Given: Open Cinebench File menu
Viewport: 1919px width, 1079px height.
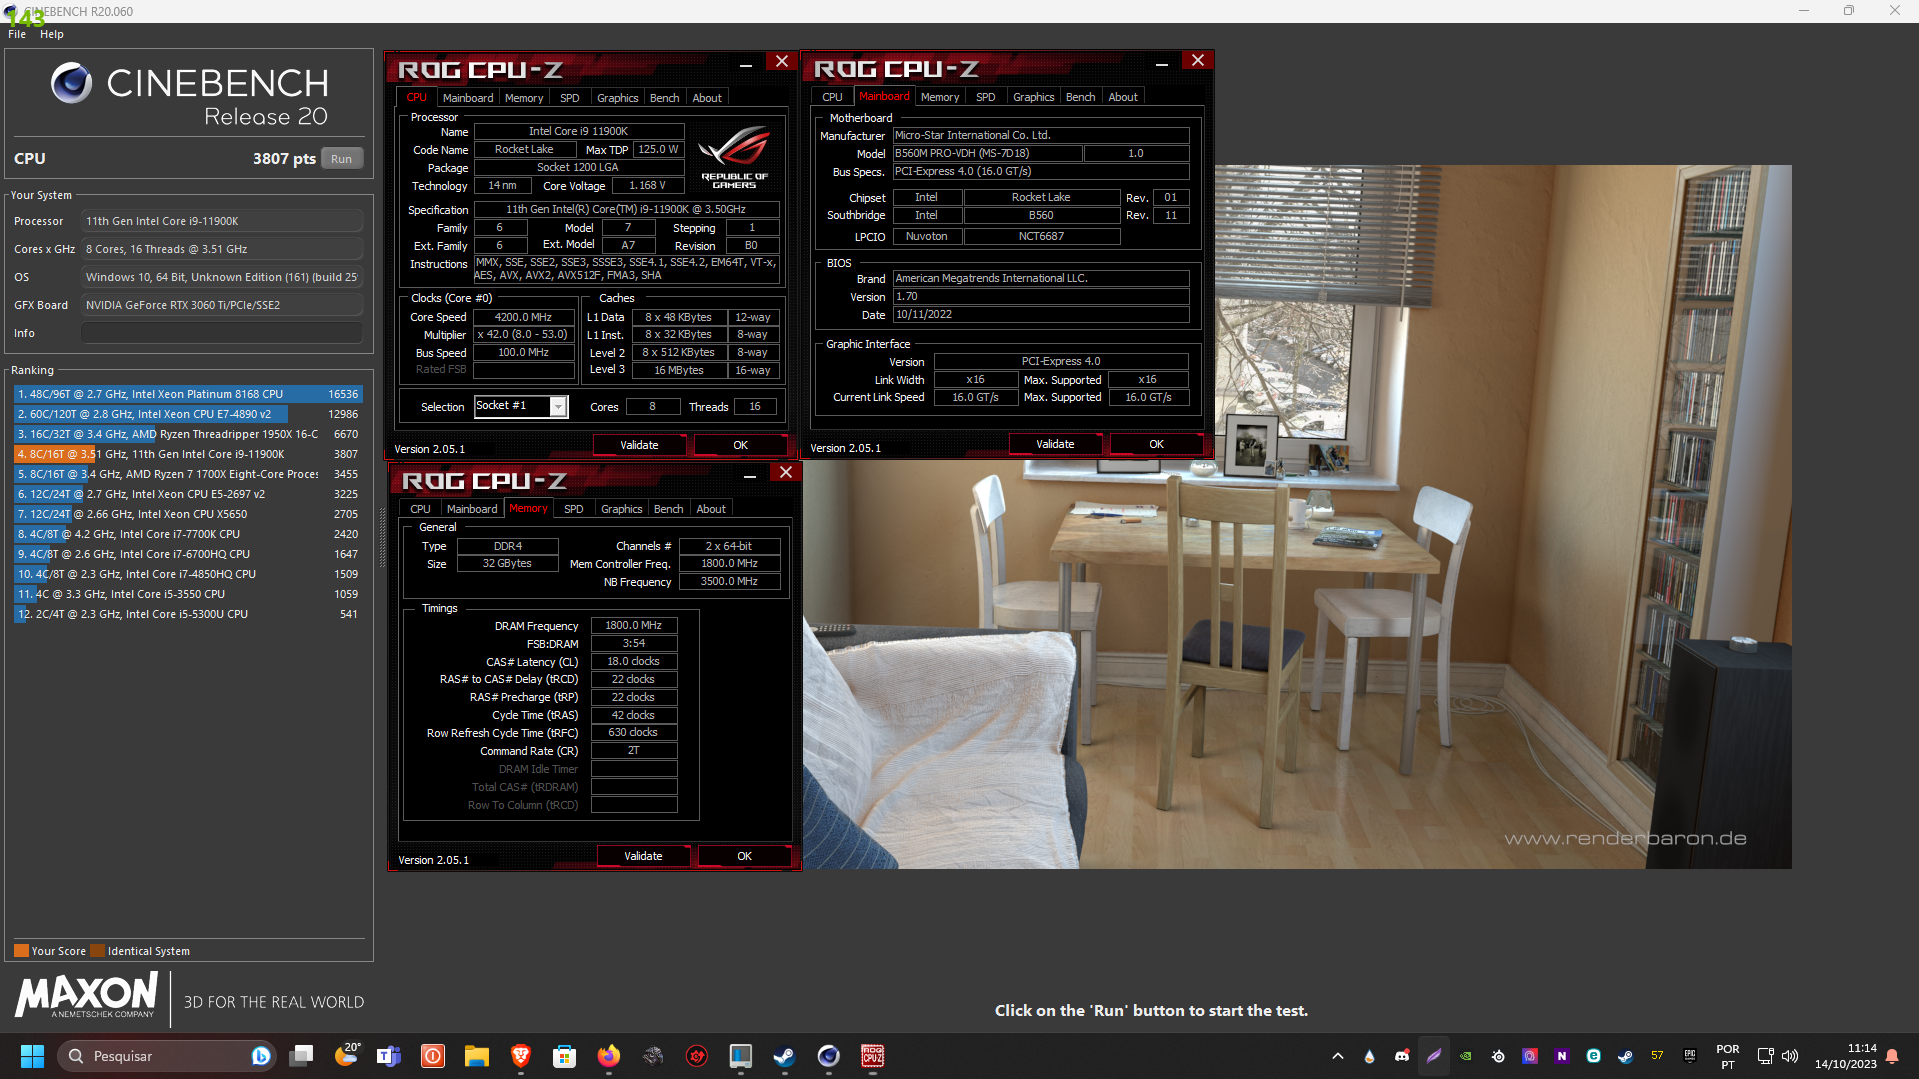Looking at the screenshot, I should coord(17,34).
